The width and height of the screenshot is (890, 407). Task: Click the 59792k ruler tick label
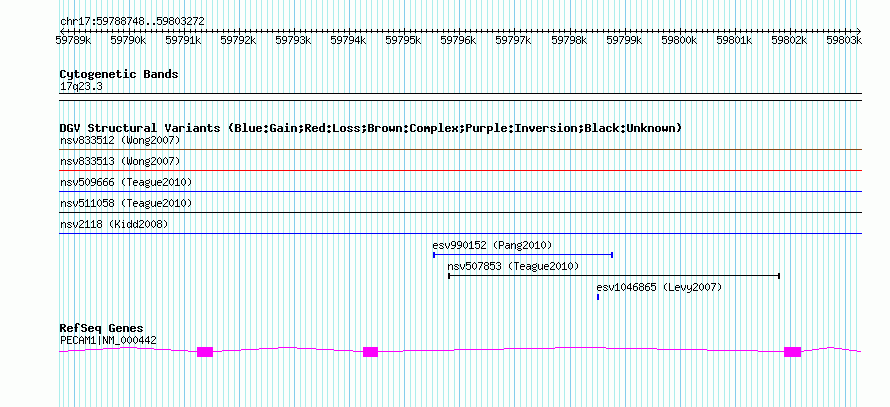coord(238,40)
